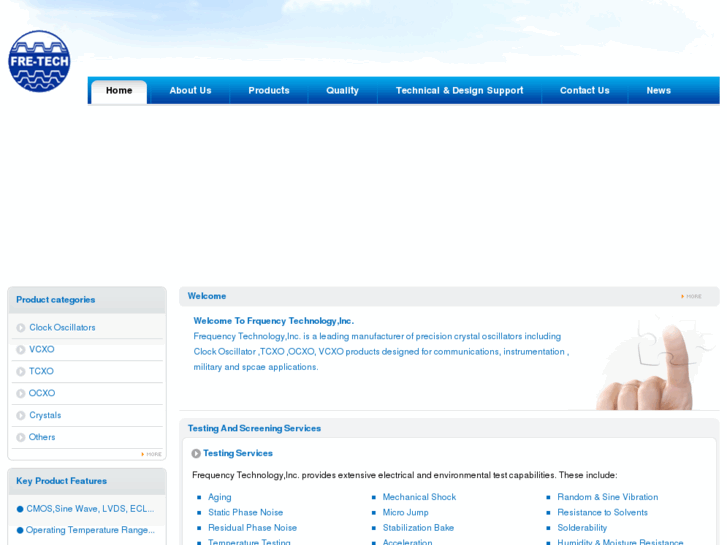Open Random & Sine Vibration link

coord(608,497)
